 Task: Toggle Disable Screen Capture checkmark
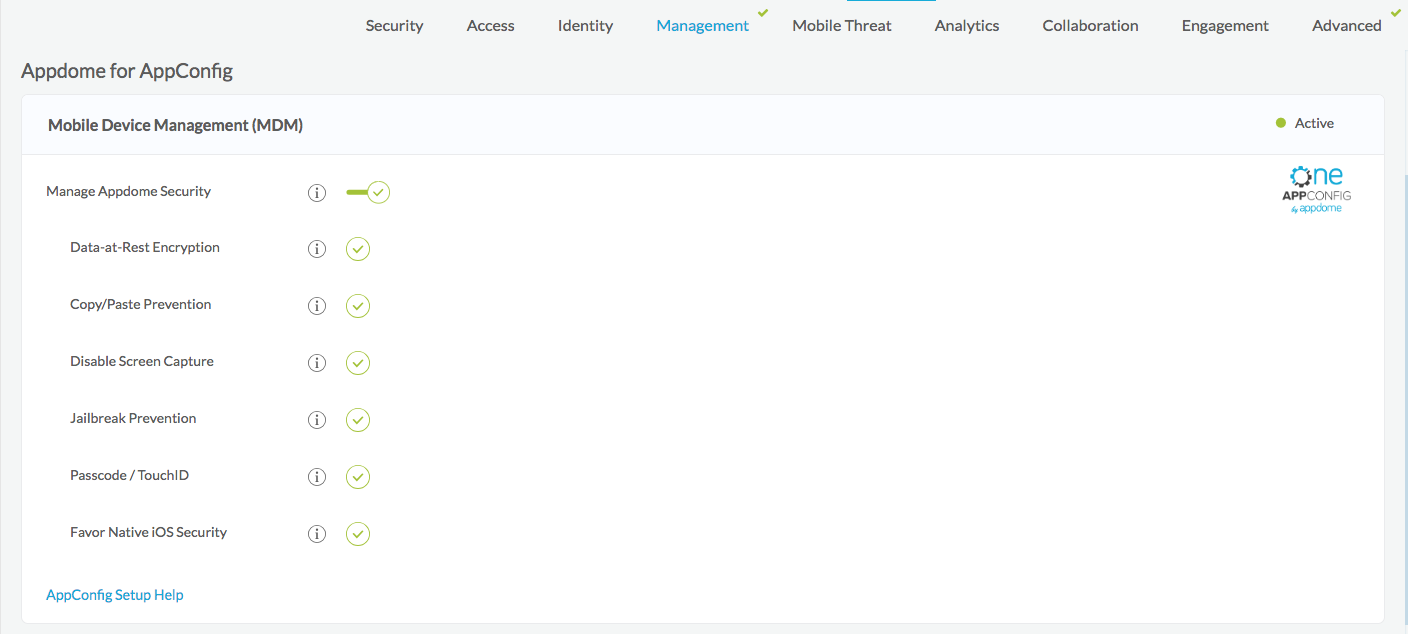tap(358, 363)
